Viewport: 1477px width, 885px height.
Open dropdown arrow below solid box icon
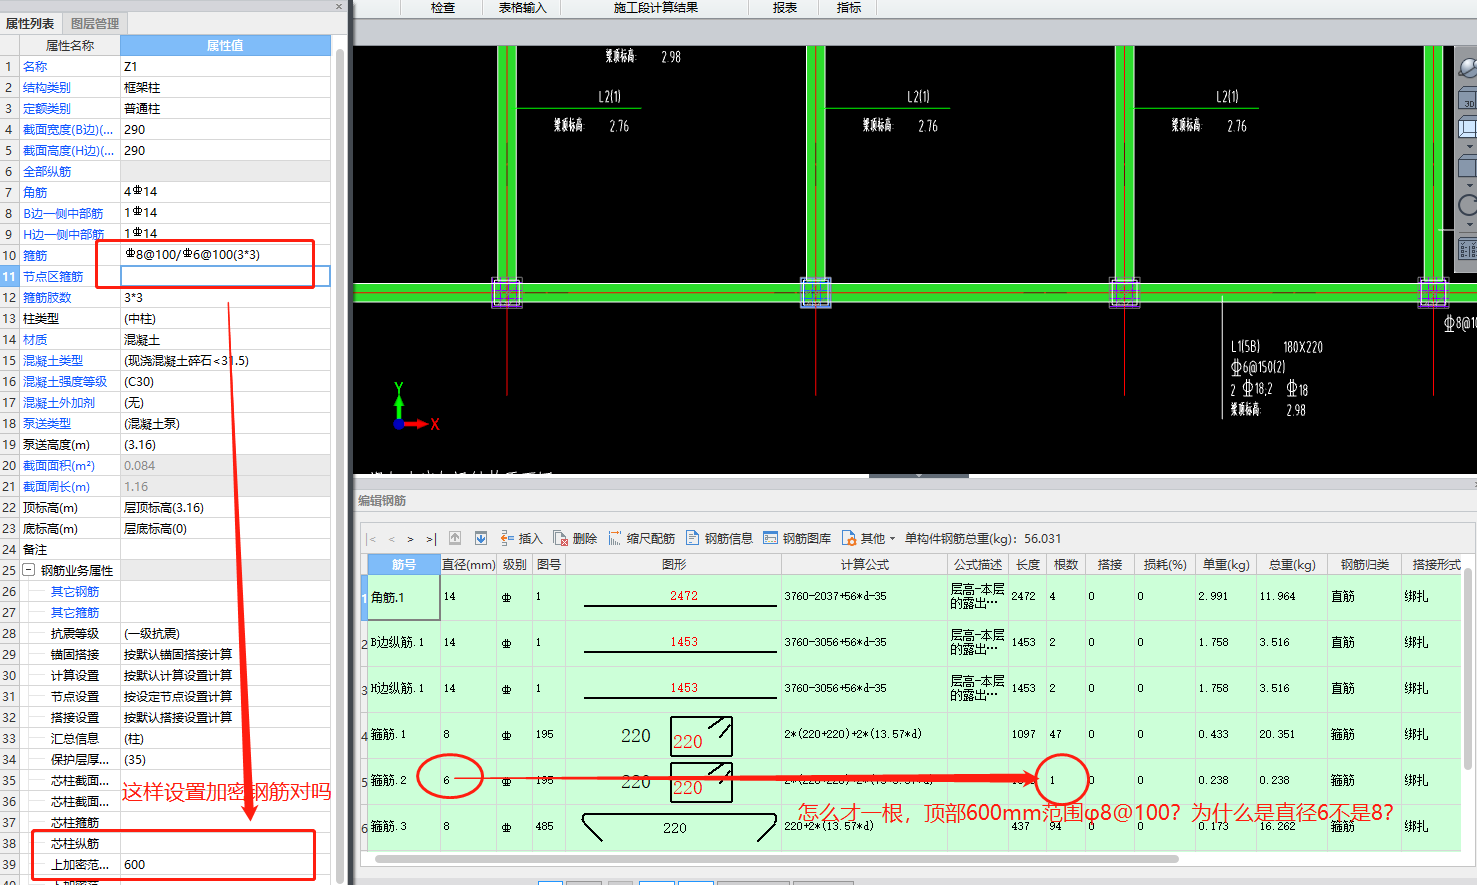(x=1468, y=184)
